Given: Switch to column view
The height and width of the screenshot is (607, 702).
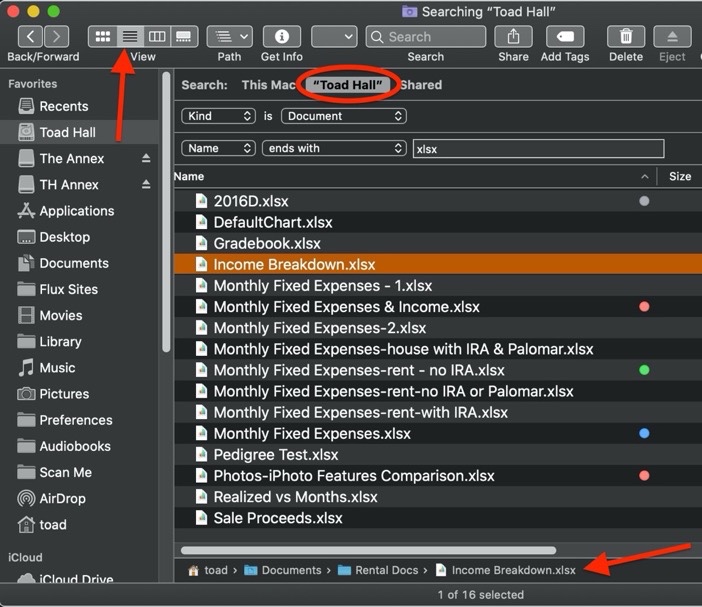Looking at the screenshot, I should (157, 36).
